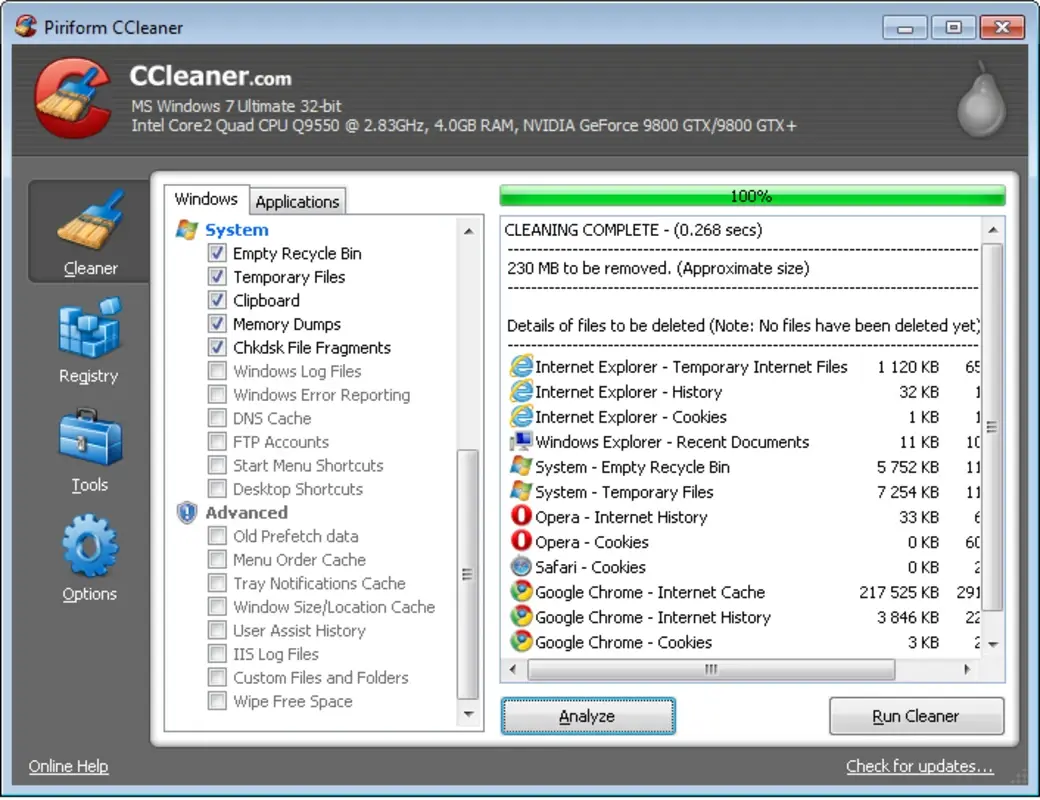Uncheck the Empty Recycle Bin option

point(217,253)
